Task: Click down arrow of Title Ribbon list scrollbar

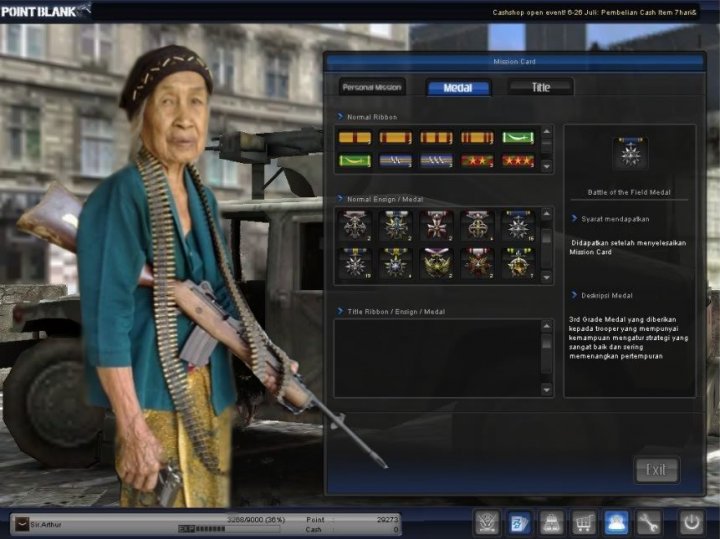Action: (546, 390)
